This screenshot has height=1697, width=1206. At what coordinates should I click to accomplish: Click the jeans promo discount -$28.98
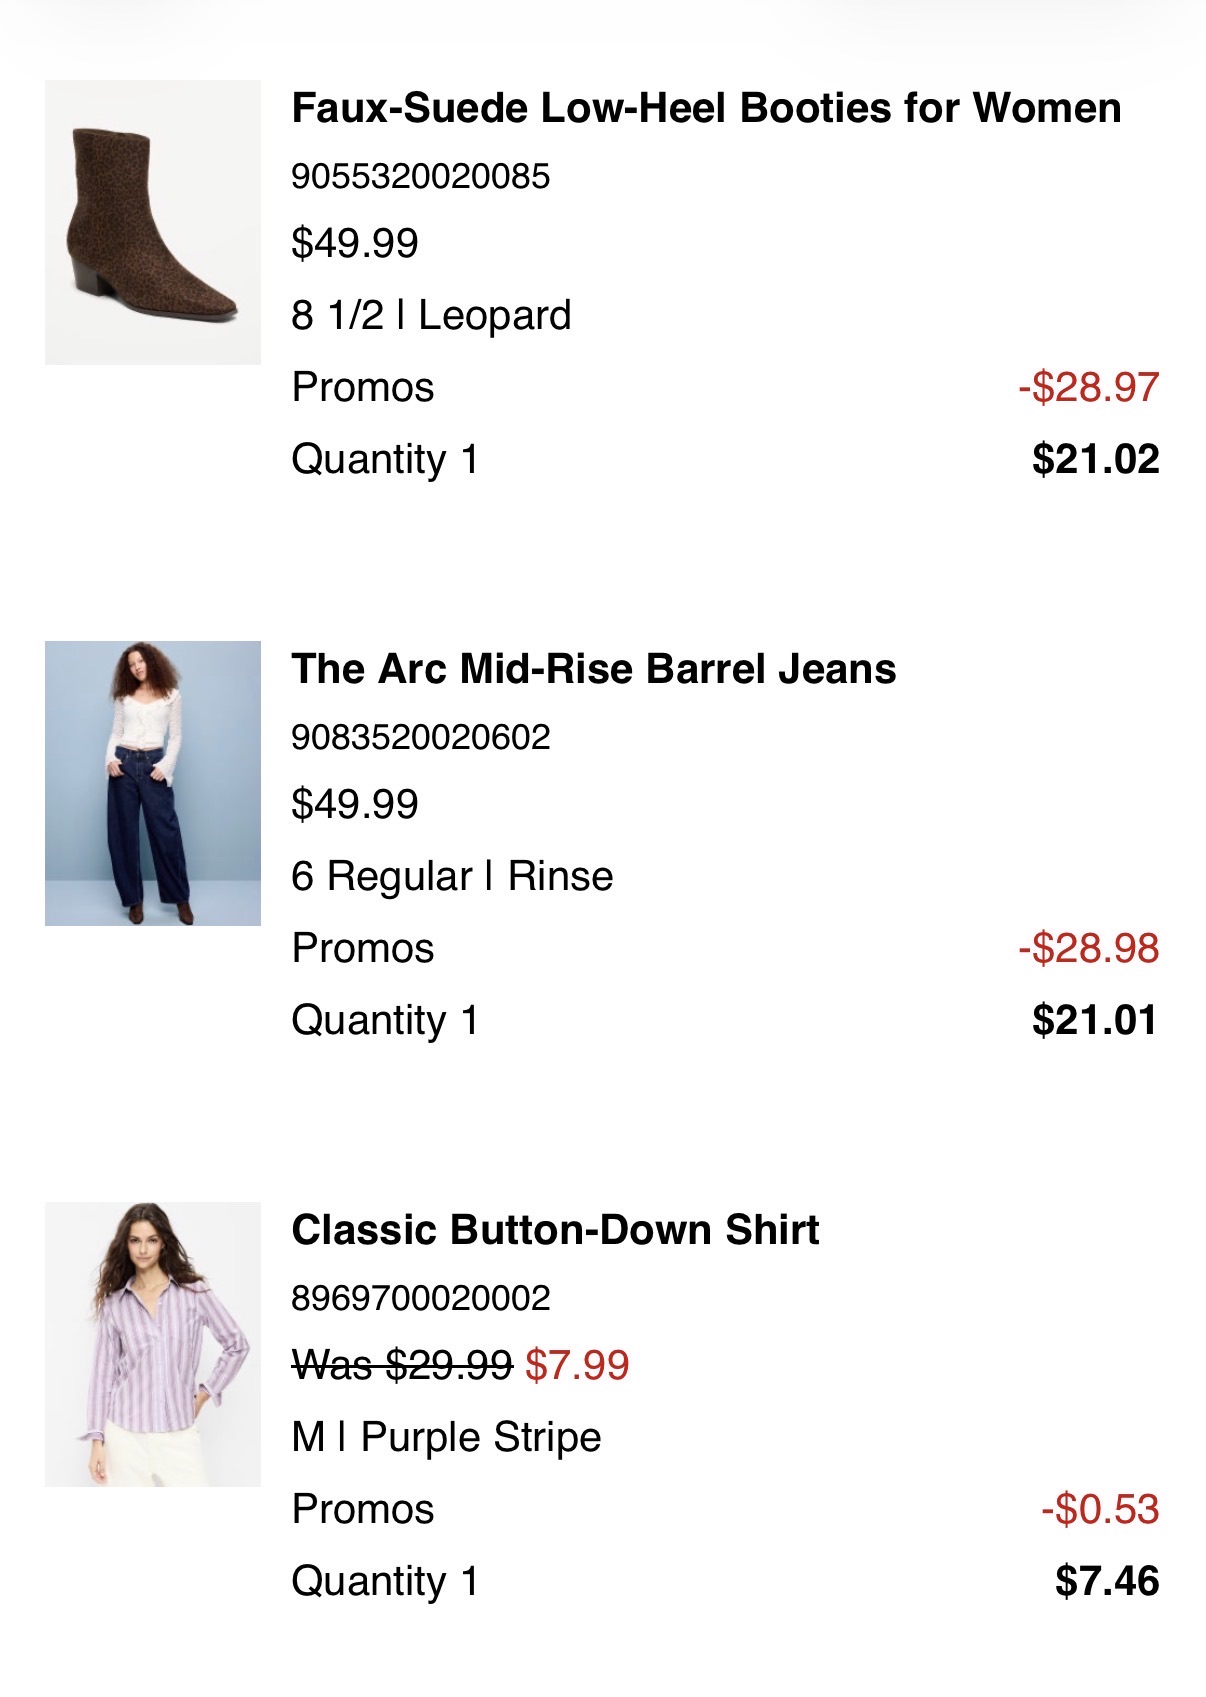tap(1089, 948)
